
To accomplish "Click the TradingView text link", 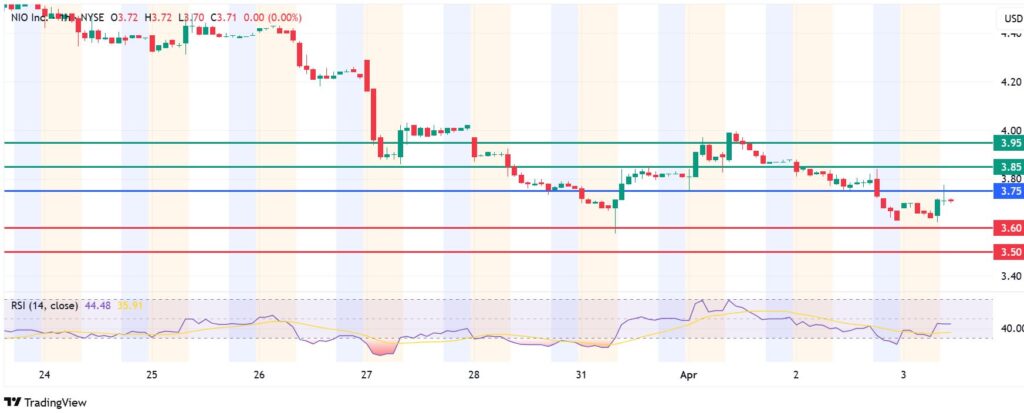I will coord(55,402).
